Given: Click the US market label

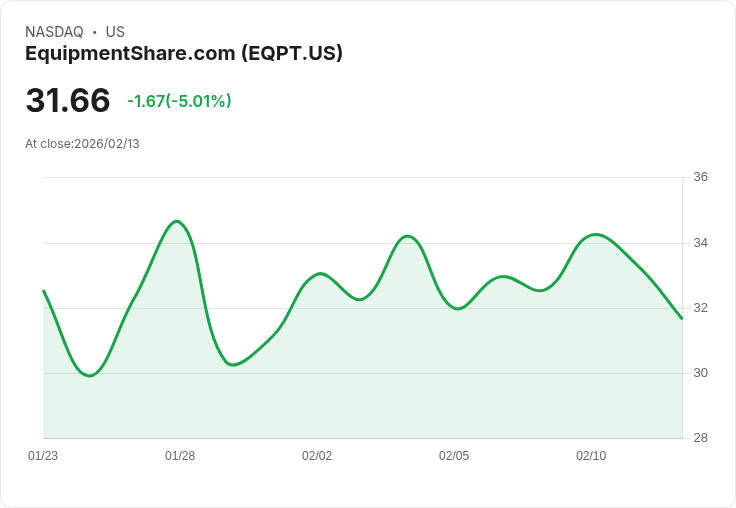Looking at the screenshot, I should click(115, 32).
